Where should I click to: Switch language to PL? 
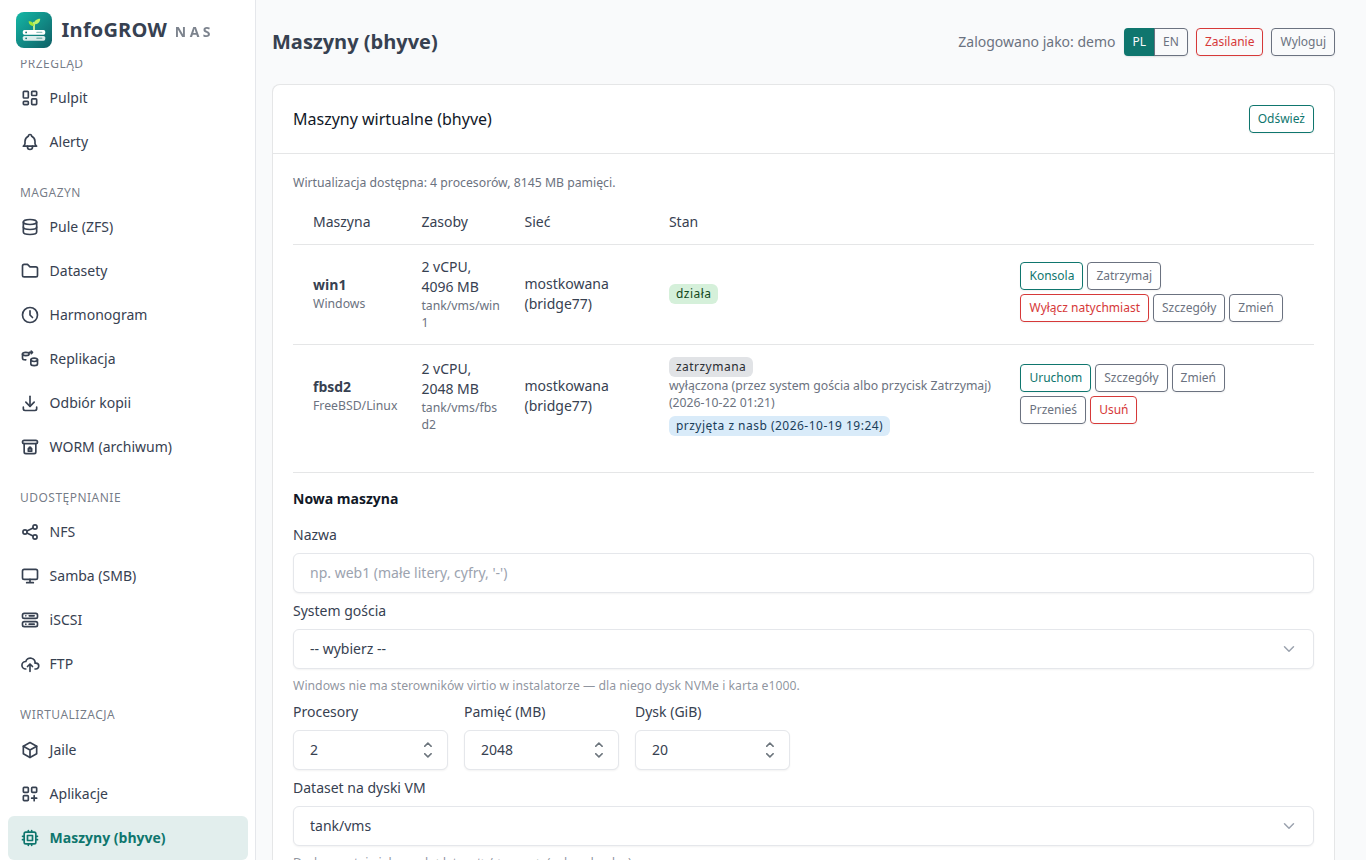(1139, 42)
